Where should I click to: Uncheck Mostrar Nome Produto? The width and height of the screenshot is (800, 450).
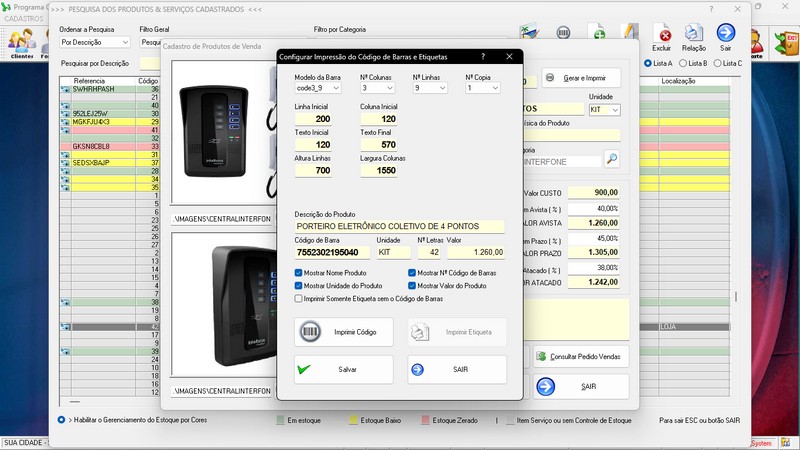click(299, 273)
